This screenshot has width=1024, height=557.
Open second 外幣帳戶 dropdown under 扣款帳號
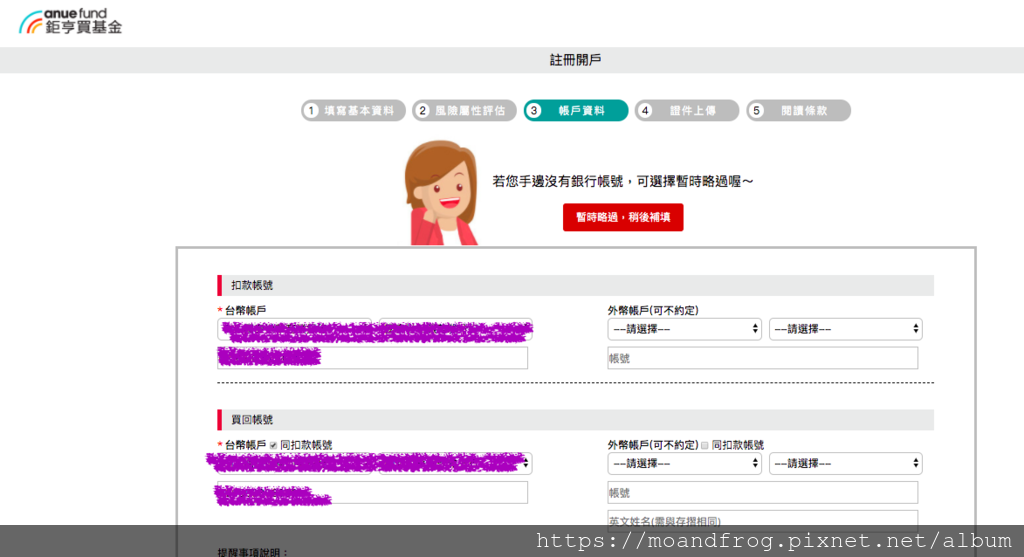click(x=845, y=329)
